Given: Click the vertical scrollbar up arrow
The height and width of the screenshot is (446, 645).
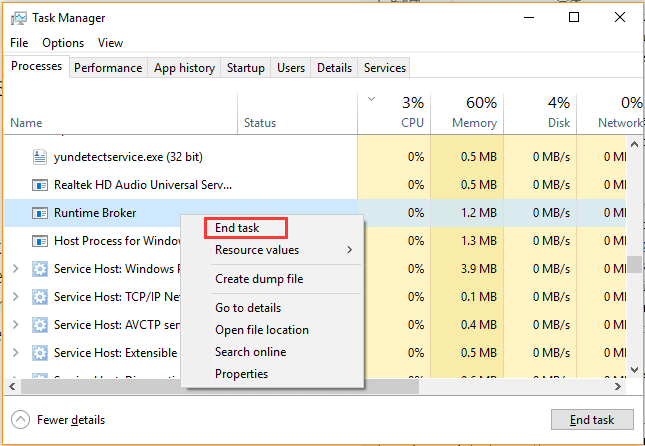Looking at the screenshot, I should tap(634, 144).
